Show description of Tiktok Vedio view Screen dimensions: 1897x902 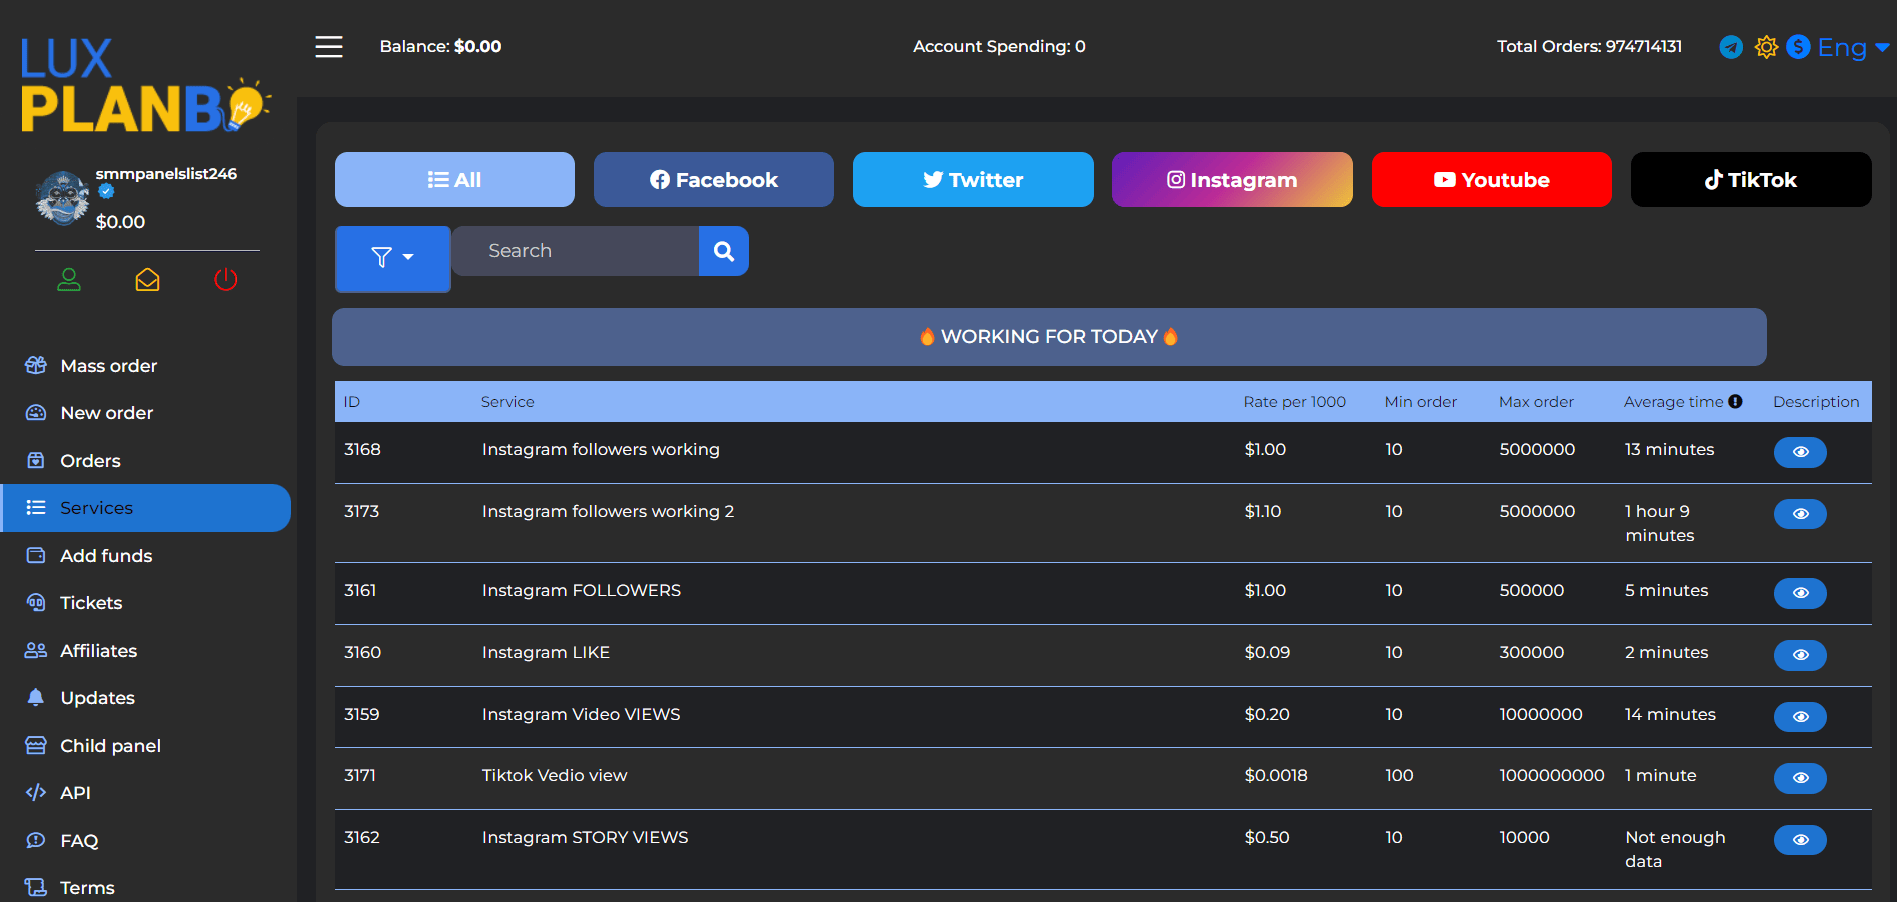pyautogui.click(x=1800, y=778)
